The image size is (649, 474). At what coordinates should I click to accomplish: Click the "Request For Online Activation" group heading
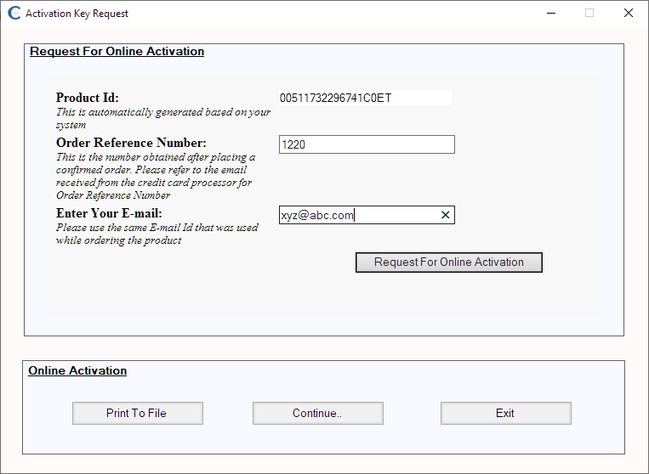point(117,51)
